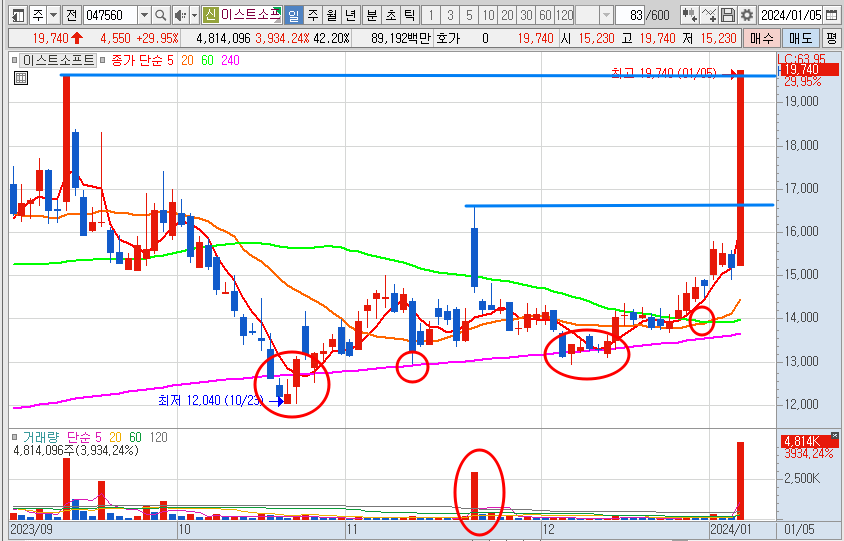
Task: Select the daily '일' chart period
Action: click(293, 15)
